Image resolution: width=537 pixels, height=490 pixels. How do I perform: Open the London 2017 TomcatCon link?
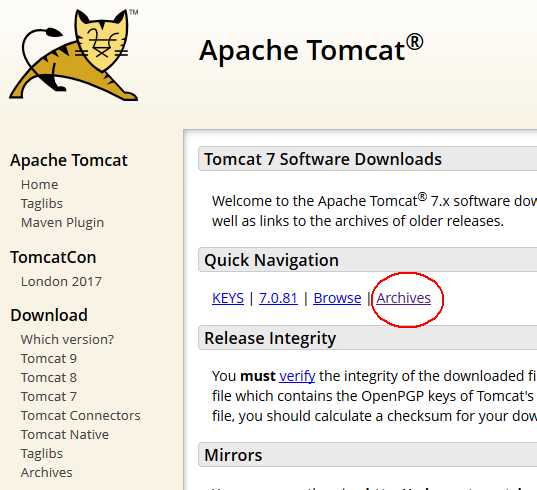click(x=61, y=281)
